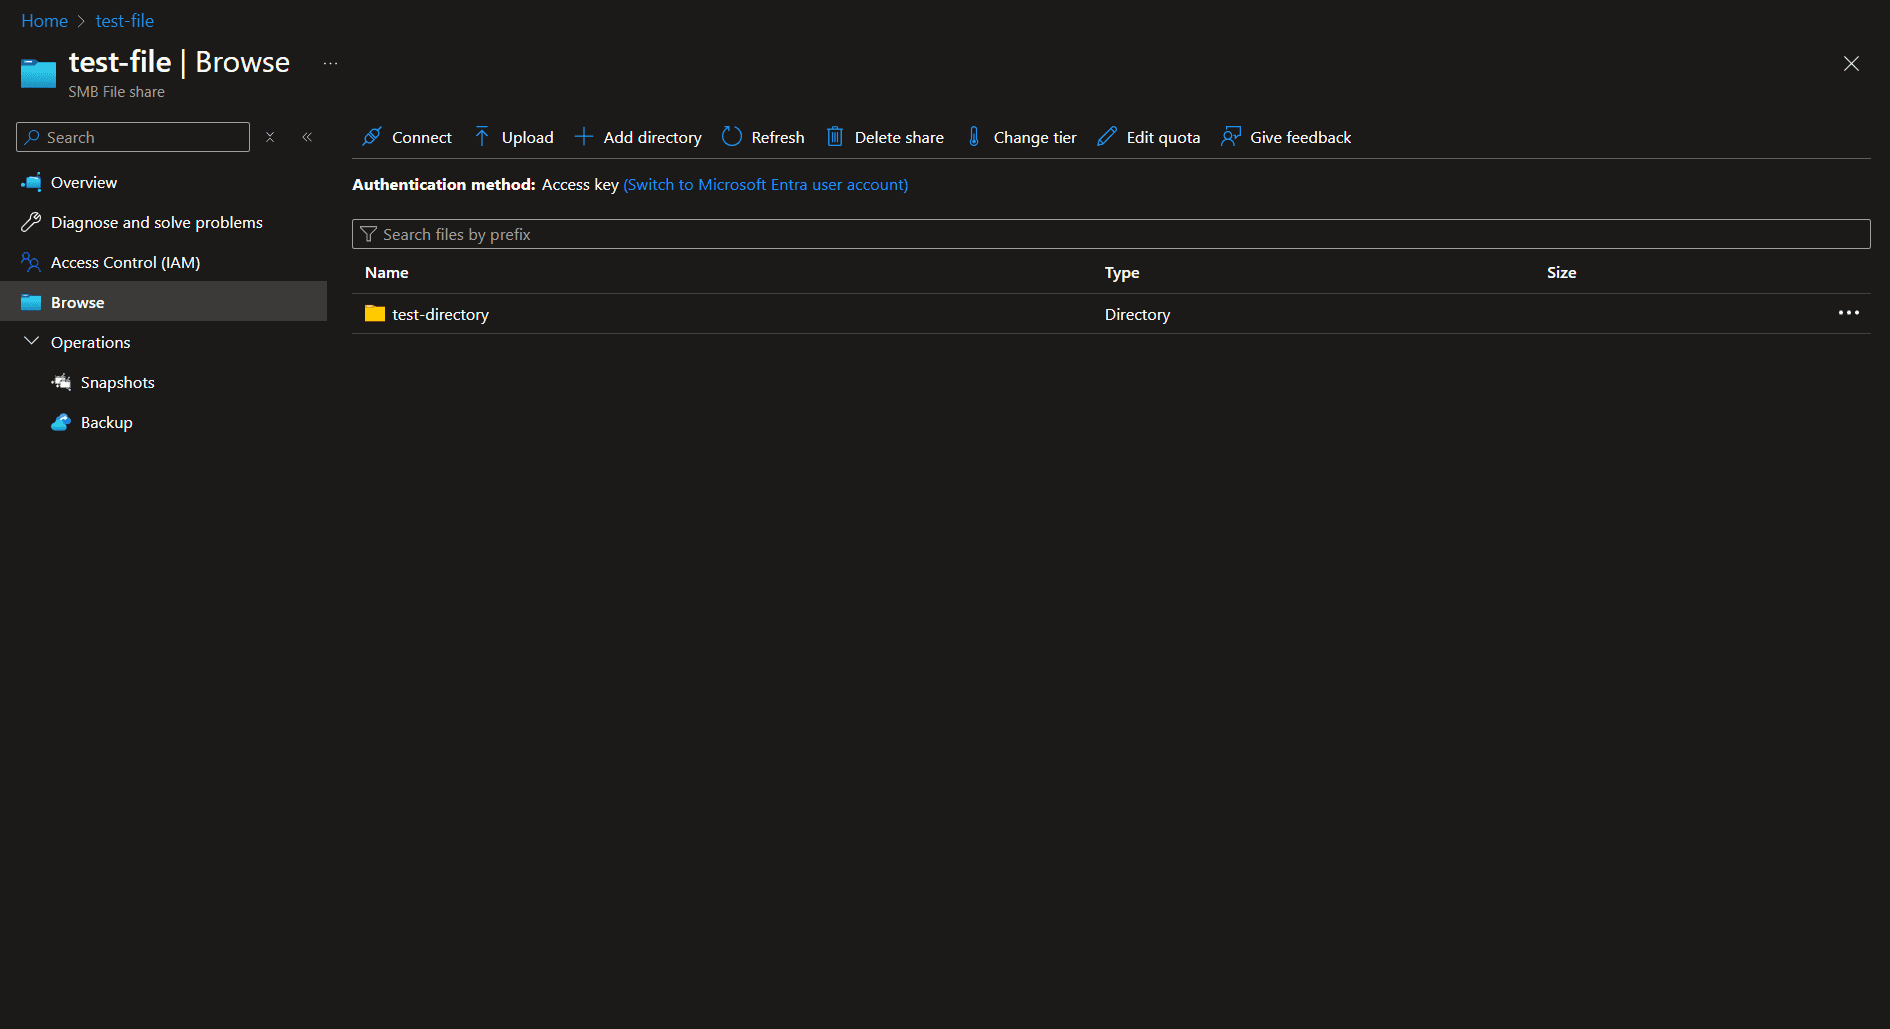Open the test-directory folder
The width and height of the screenshot is (1890, 1029).
coord(440,313)
